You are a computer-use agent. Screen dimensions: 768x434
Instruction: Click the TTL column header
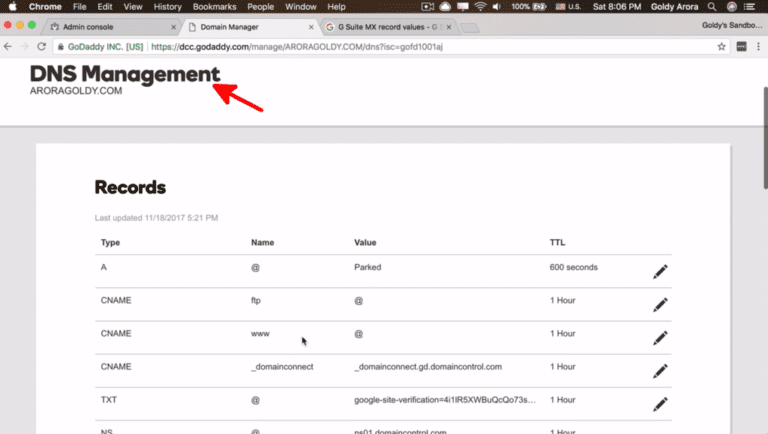tap(557, 242)
